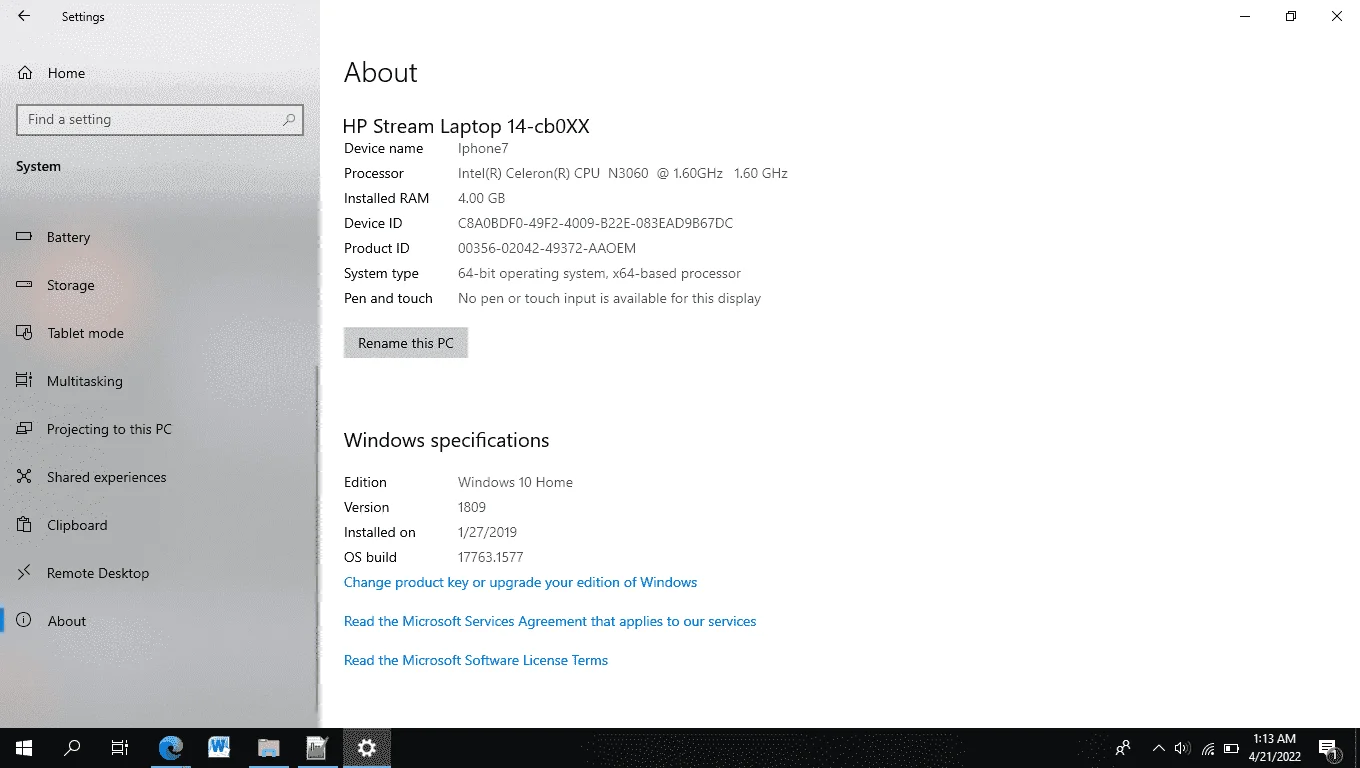Open the Microsoft Services Agreement link
Screen dimensions: 1360x768
pos(550,621)
